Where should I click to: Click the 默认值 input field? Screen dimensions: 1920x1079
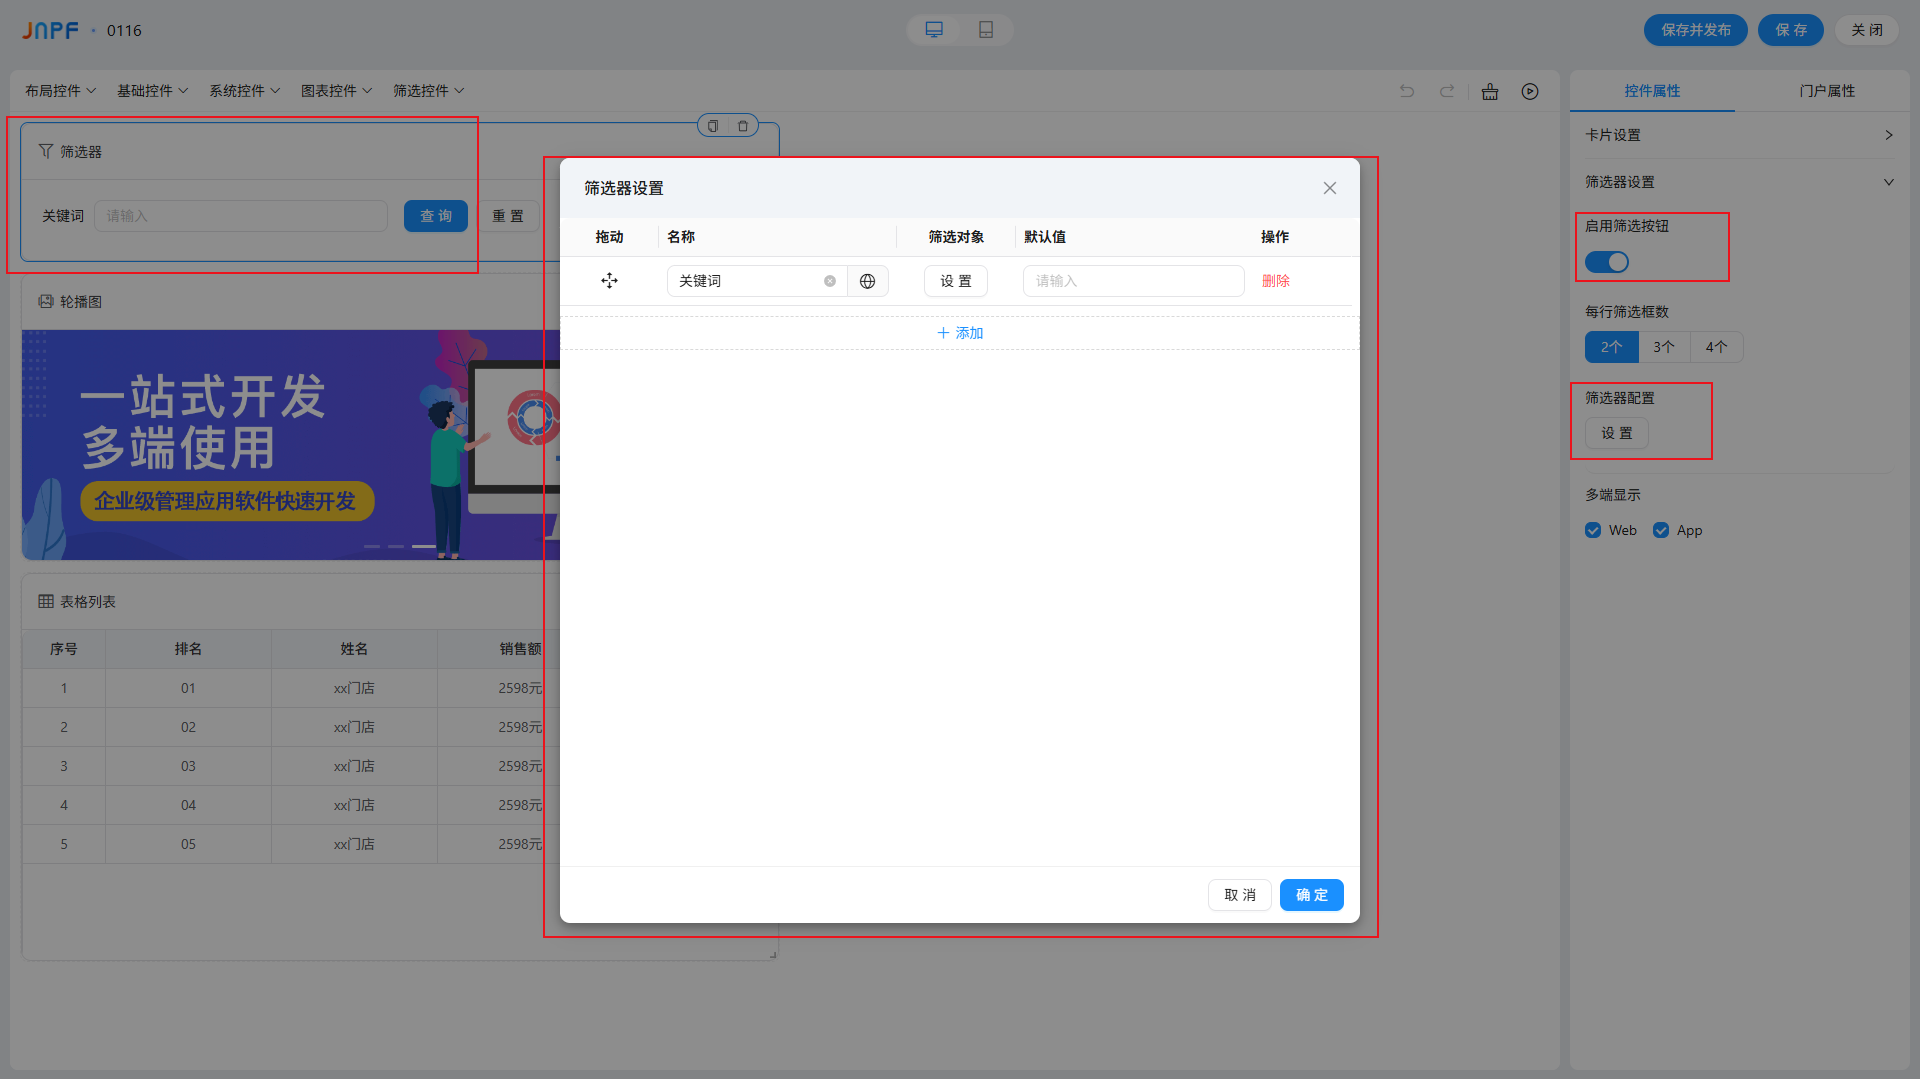click(x=1133, y=281)
